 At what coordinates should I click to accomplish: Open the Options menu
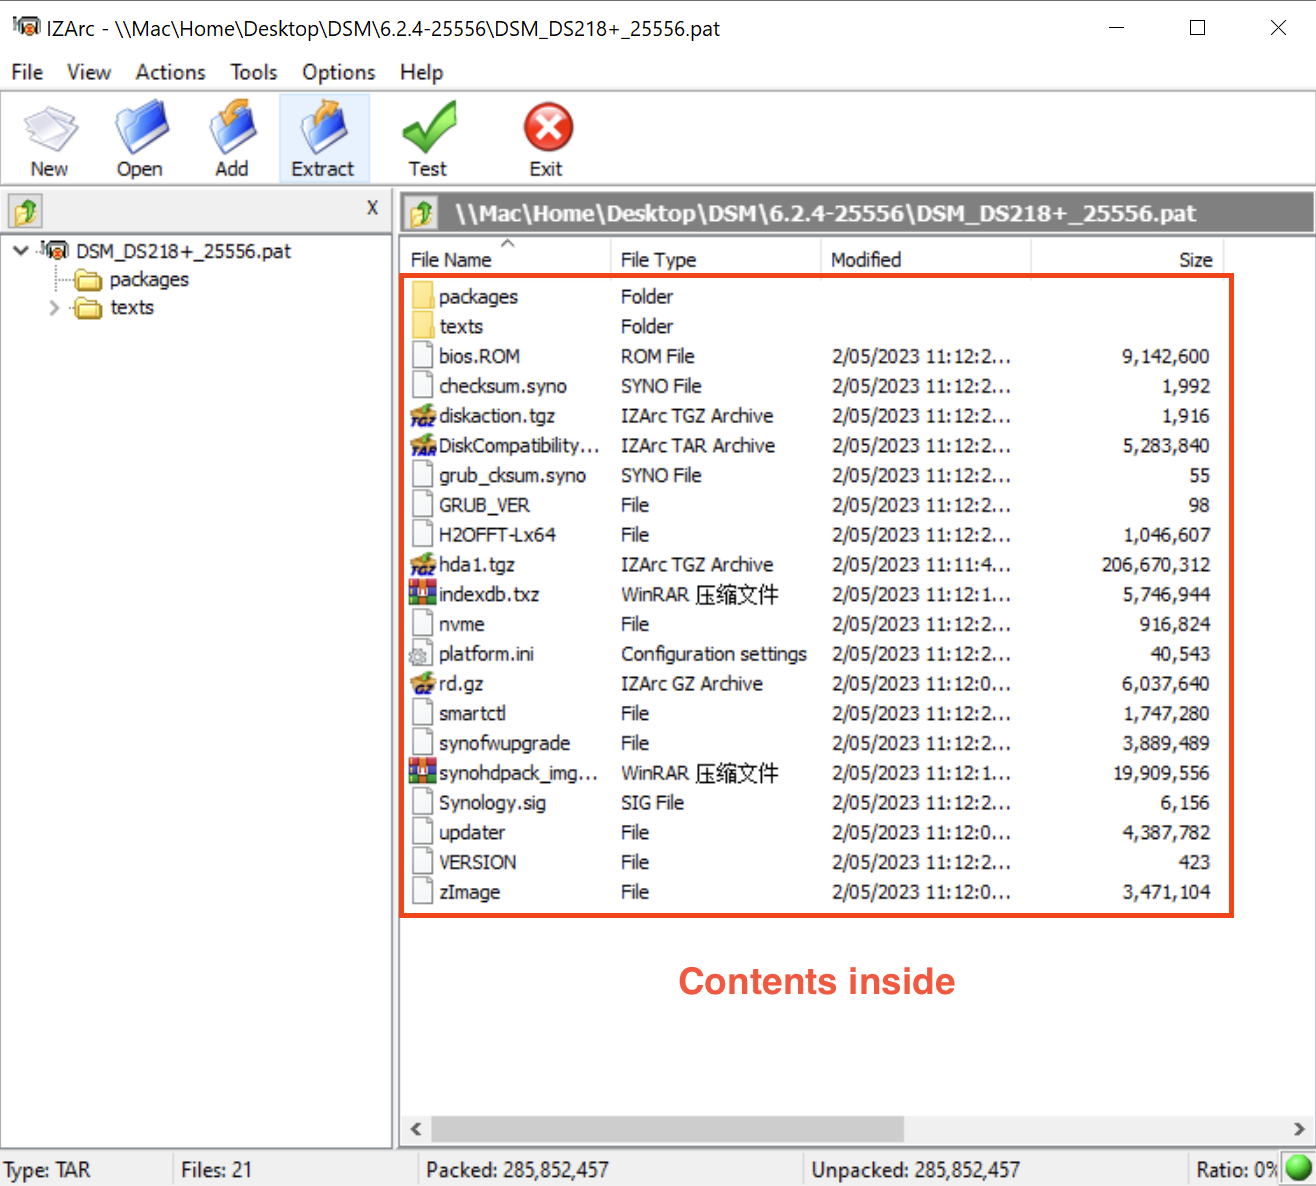click(339, 72)
